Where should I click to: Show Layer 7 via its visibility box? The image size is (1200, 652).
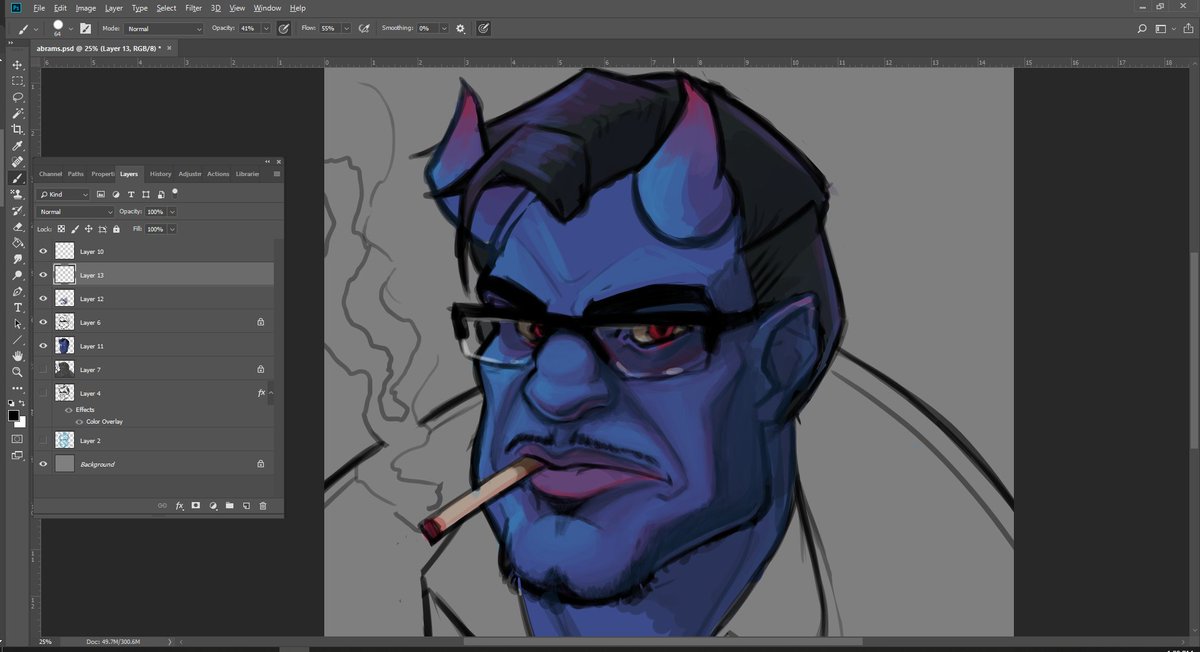pos(43,370)
